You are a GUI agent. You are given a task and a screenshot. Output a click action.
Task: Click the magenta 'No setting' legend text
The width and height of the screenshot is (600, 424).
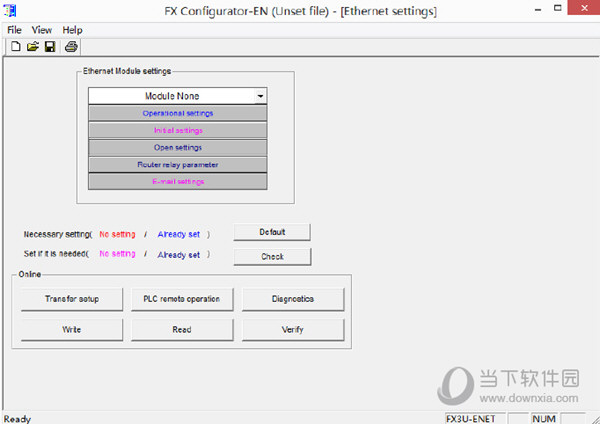[117, 254]
